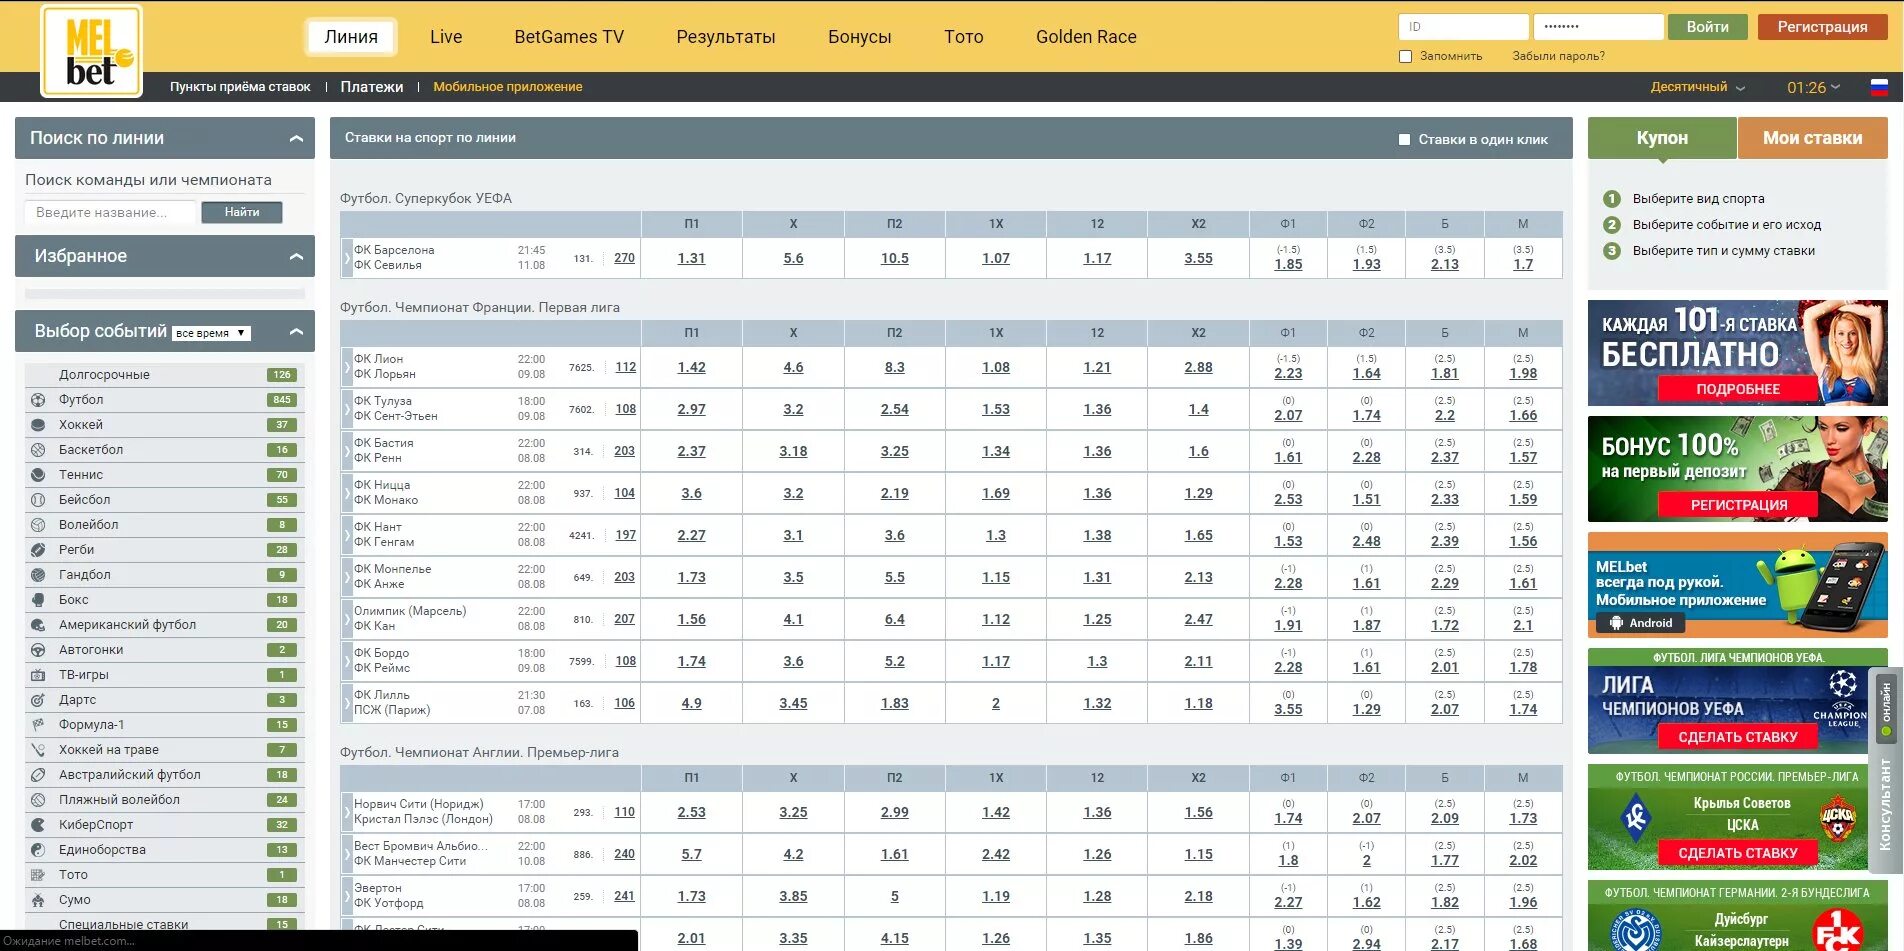Open the Десятичный odds format dropdown
This screenshot has height=951, width=1904.
[x=1697, y=87]
